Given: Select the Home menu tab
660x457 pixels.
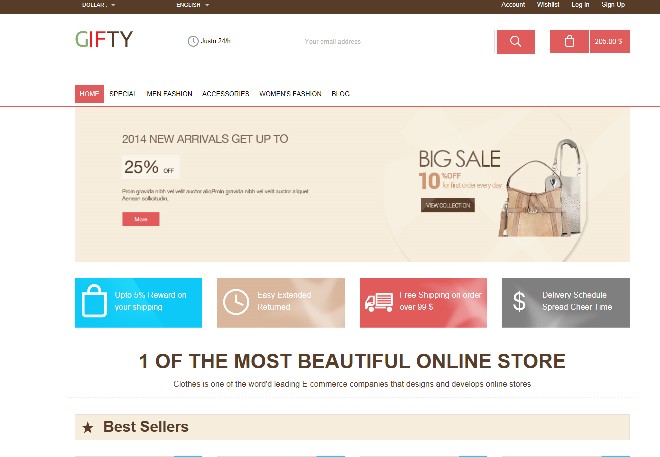Looking at the screenshot, I should (89, 94).
